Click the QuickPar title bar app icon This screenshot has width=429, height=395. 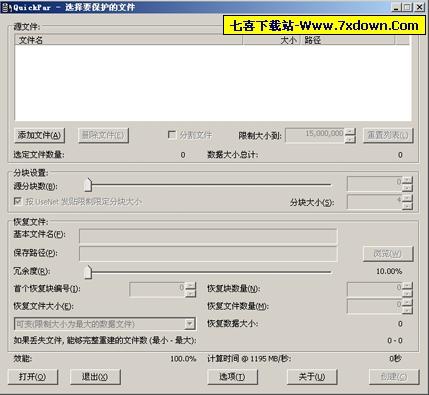point(6,7)
